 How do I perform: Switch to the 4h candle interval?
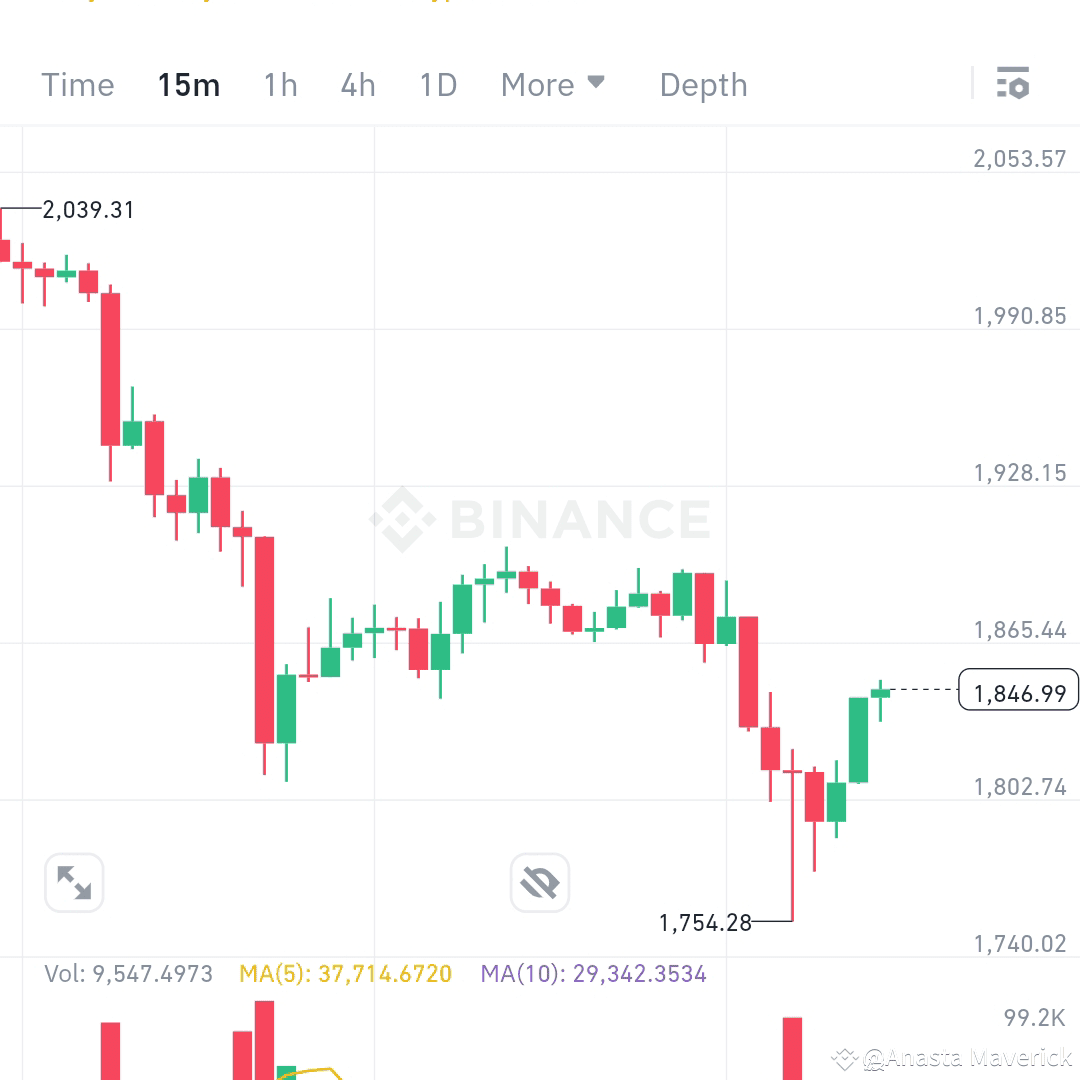point(357,85)
